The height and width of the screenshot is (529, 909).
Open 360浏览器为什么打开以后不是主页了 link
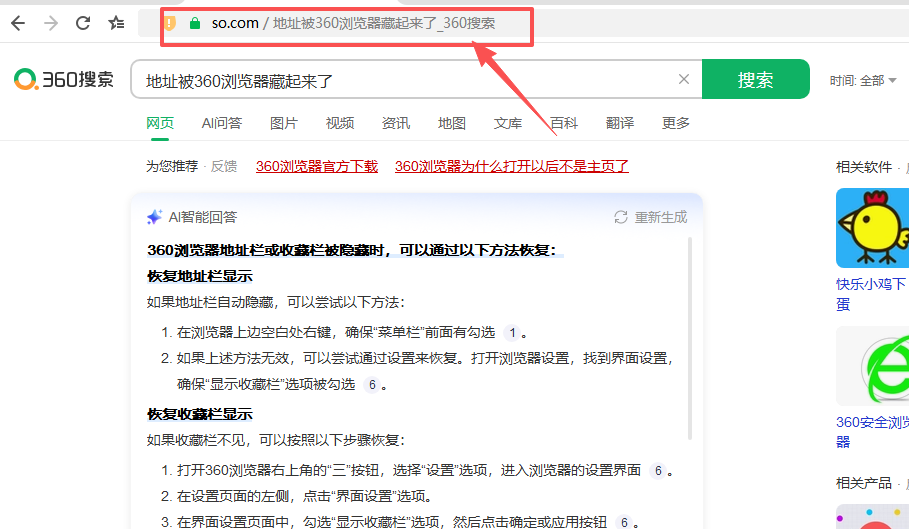pos(512,167)
